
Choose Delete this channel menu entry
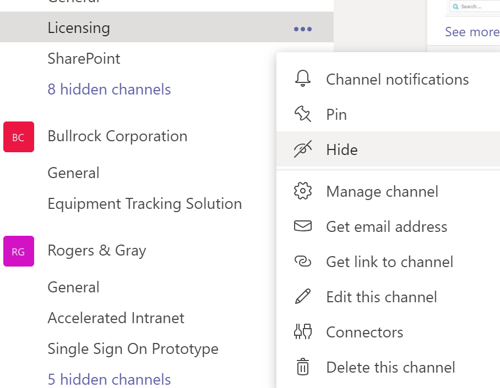pyautogui.click(x=388, y=367)
